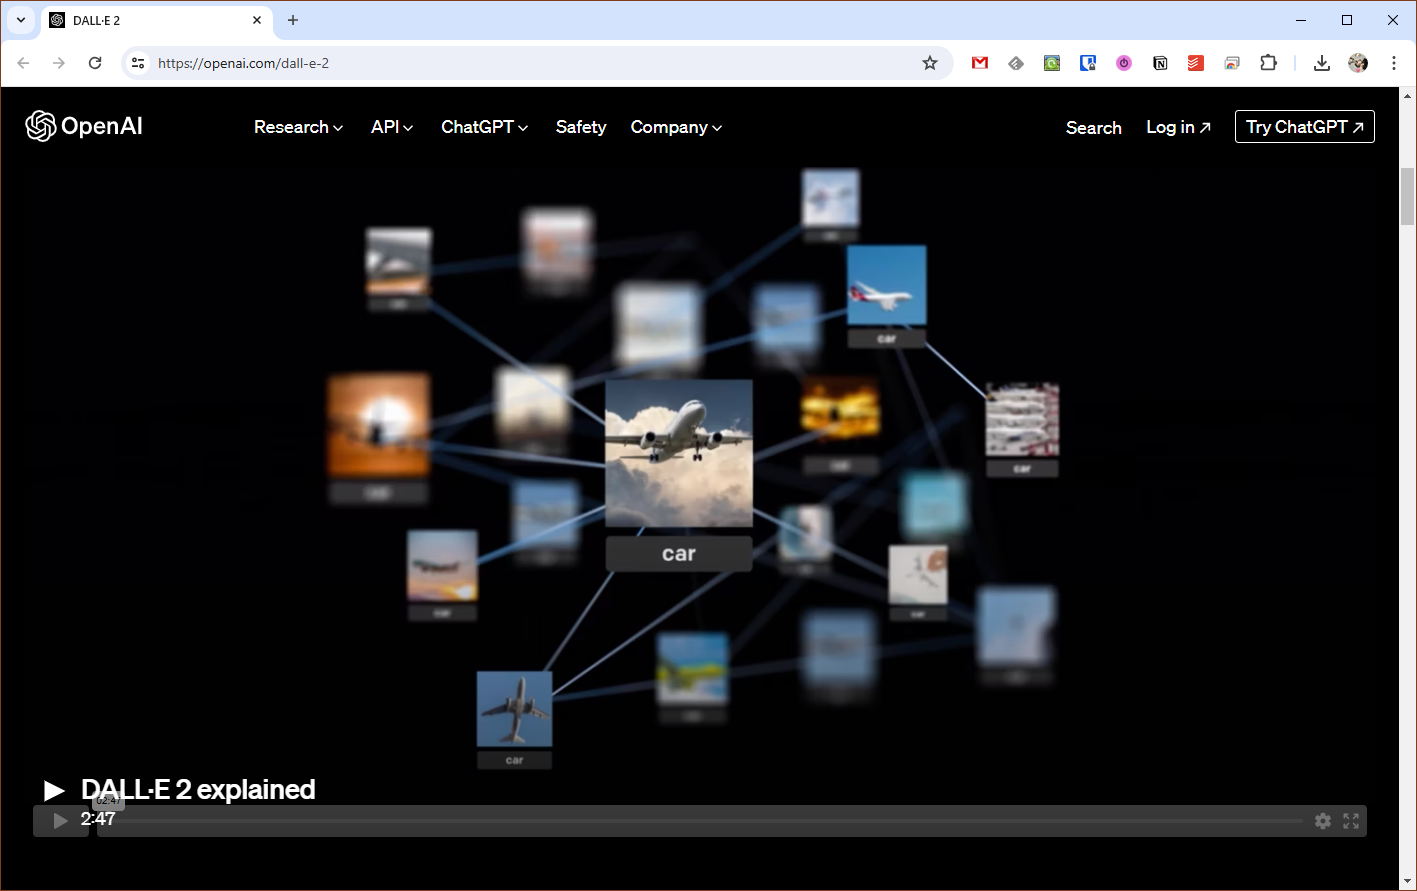Click the DALL·E 2 explained title

click(x=198, y=790)
